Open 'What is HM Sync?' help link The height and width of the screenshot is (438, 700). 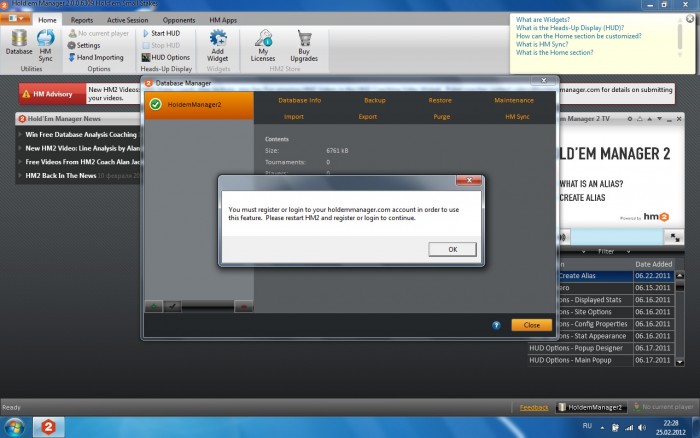(x=542, y=44)
